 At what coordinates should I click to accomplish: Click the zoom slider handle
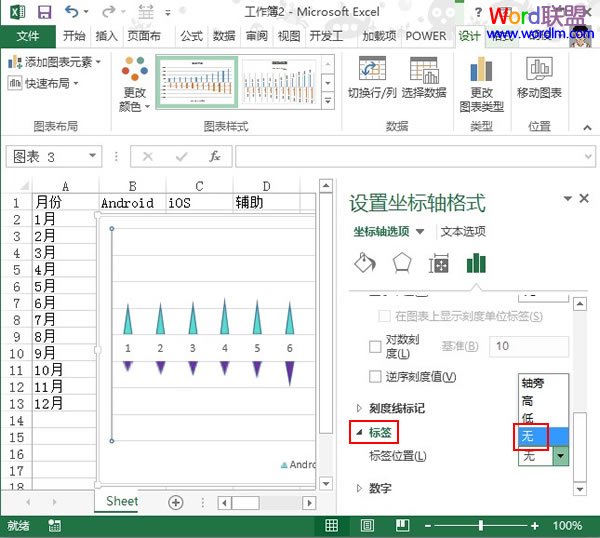click(x=481, y=525)
